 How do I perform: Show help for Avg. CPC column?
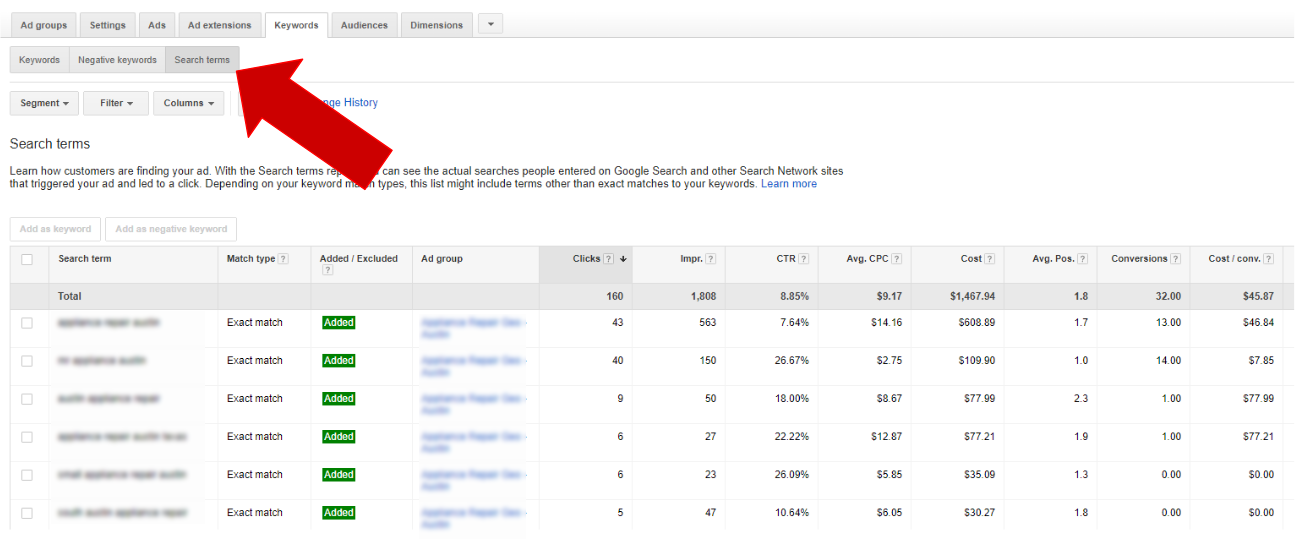(897, 259)
